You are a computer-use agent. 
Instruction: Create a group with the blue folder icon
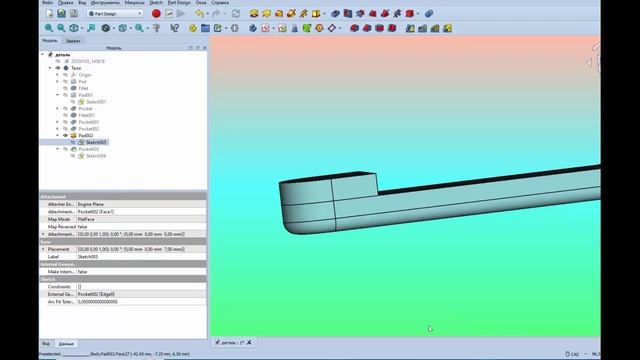(x=205, y=28)
